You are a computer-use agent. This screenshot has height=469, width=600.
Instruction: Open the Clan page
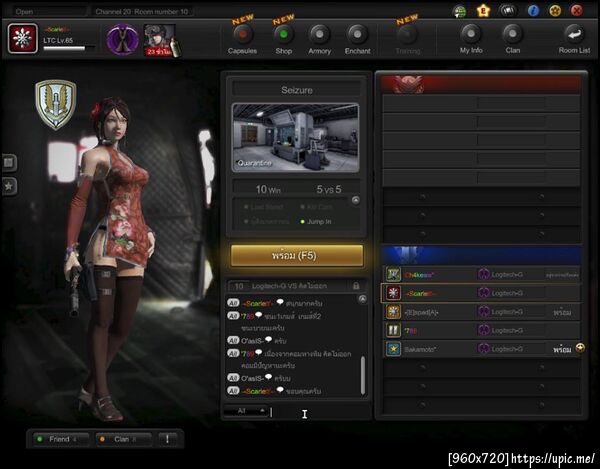click(512, 39)
